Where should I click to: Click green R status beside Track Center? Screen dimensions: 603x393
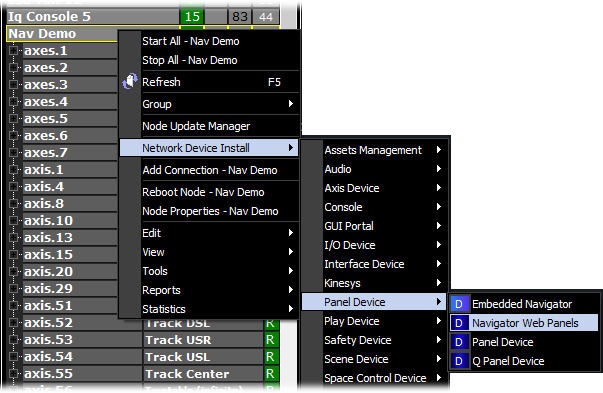point(271,373)
